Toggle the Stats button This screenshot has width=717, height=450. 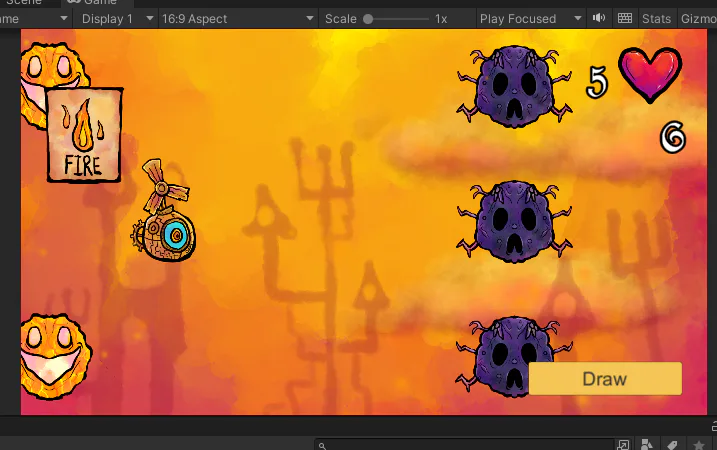656,19
